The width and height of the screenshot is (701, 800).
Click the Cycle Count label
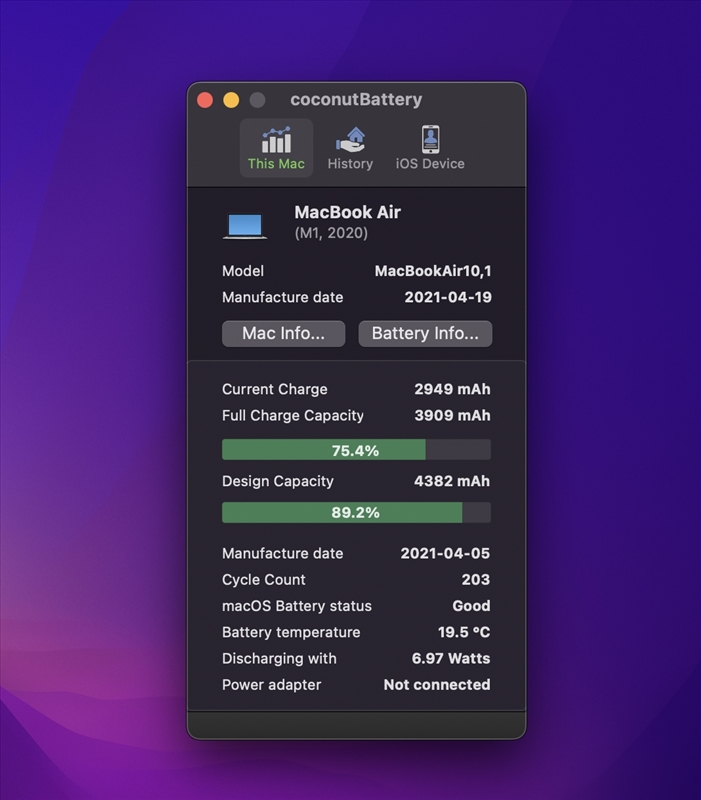click(x=263, y=580)
